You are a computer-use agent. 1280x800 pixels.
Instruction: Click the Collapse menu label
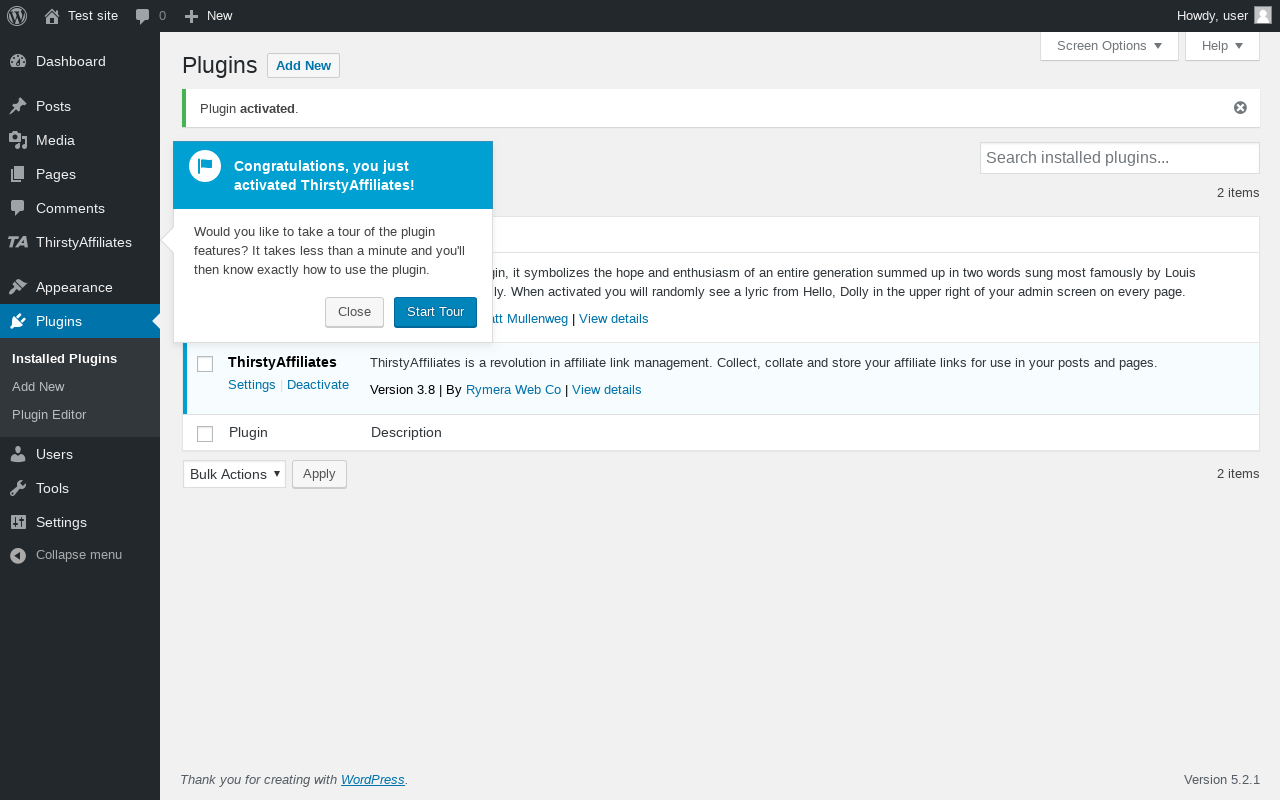(79, 555)
